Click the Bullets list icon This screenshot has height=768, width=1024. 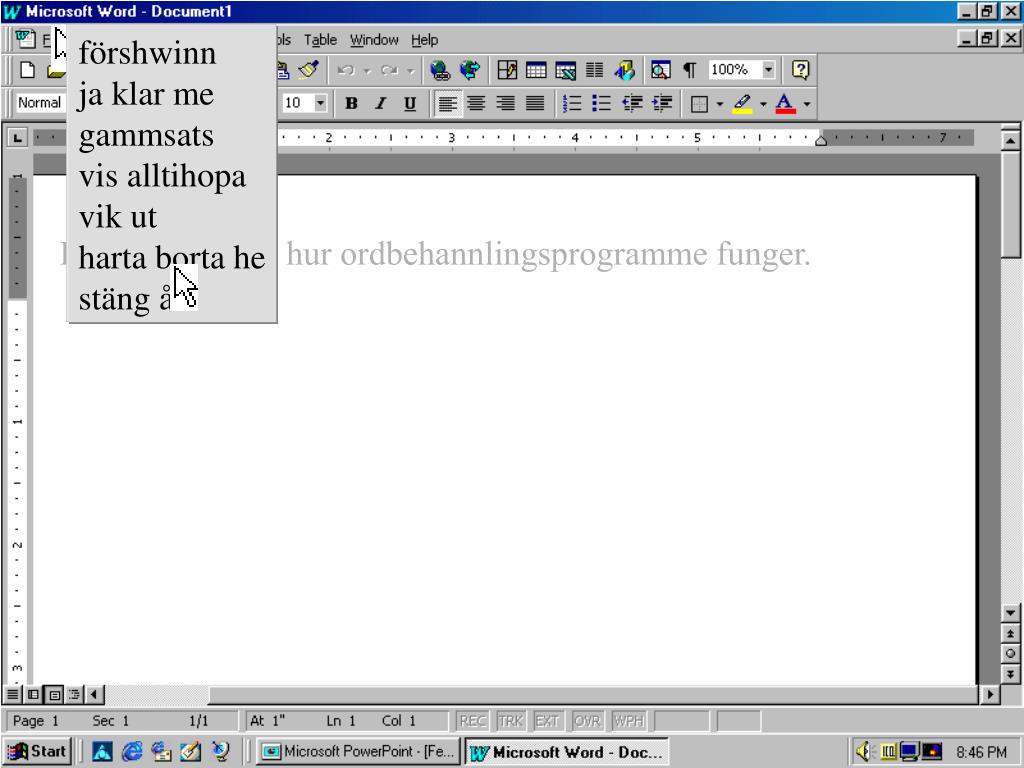pyautogui.click(x=601, y=103)
